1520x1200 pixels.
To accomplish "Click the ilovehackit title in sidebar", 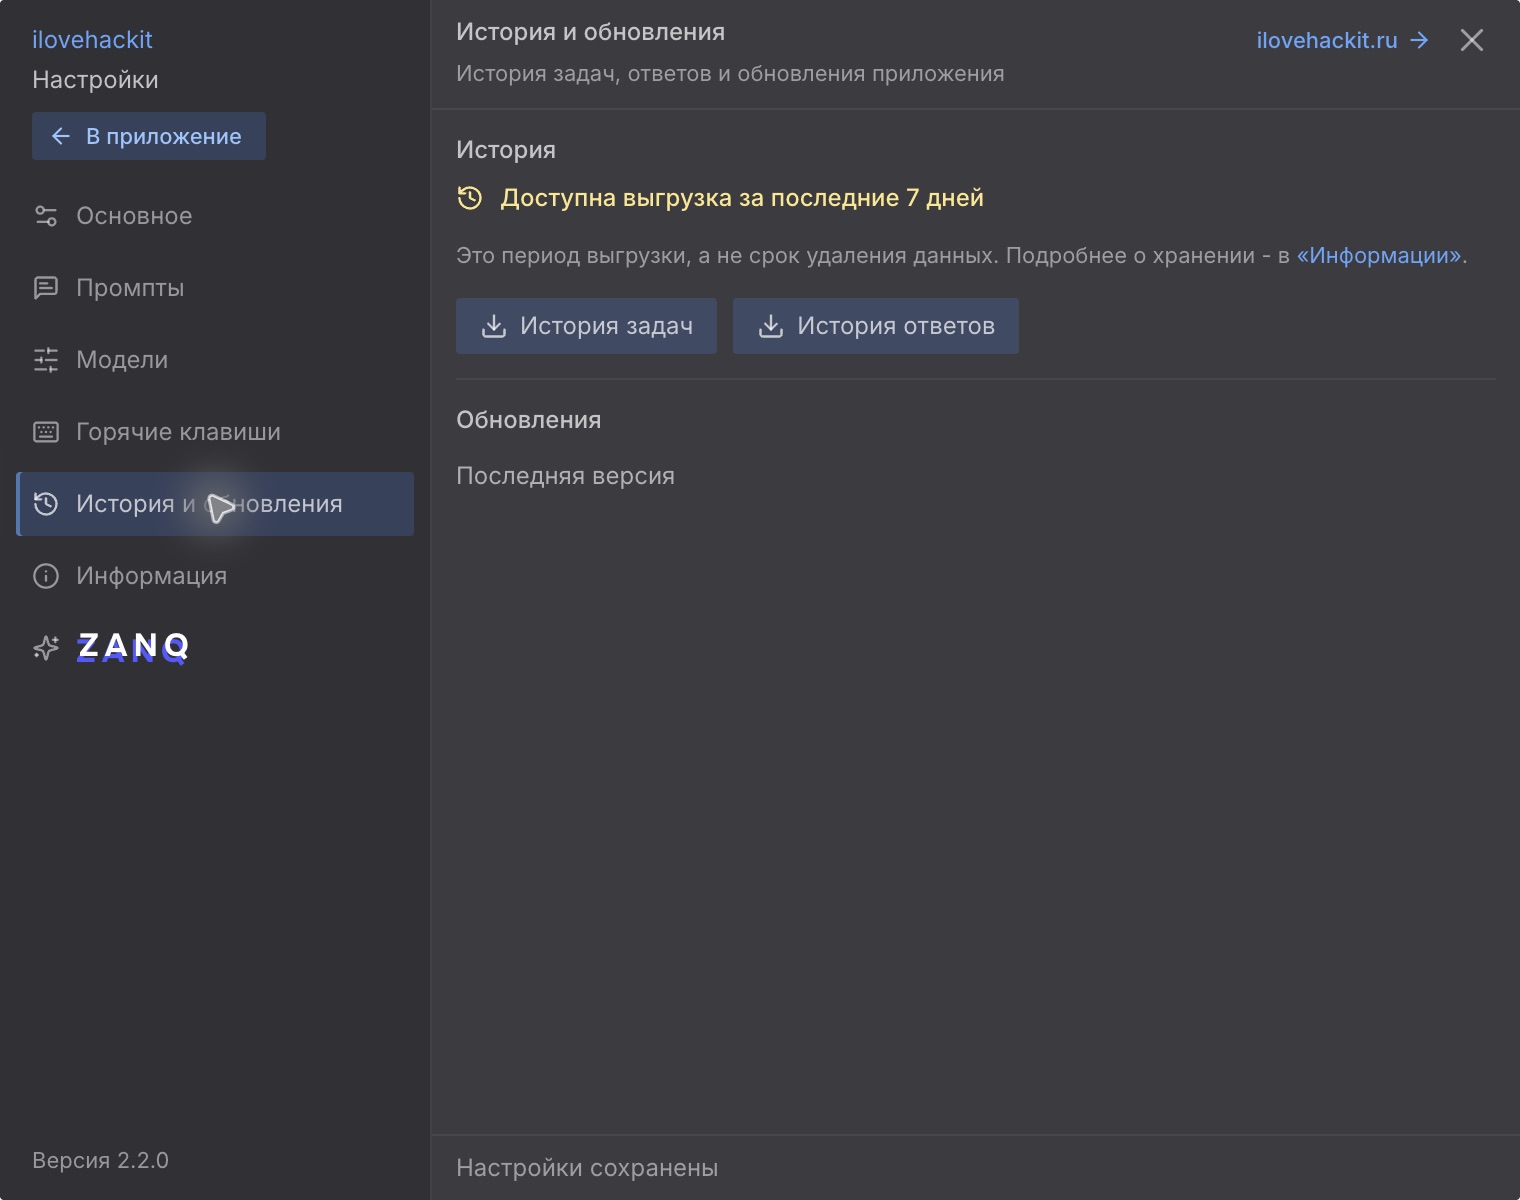I will click(92, 40).
